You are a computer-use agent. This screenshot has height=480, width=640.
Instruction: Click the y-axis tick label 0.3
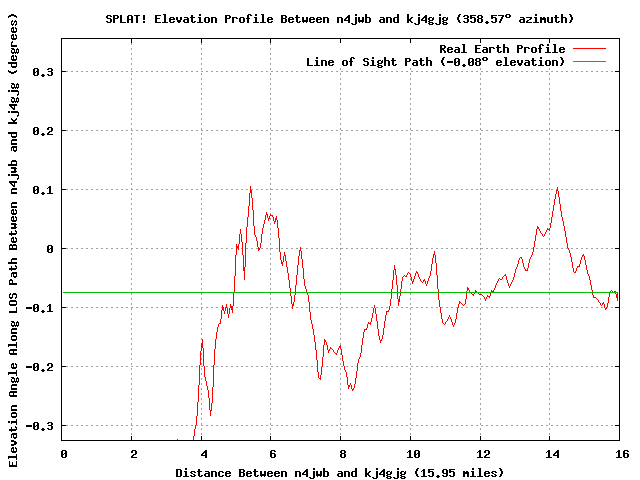point(43,72)
